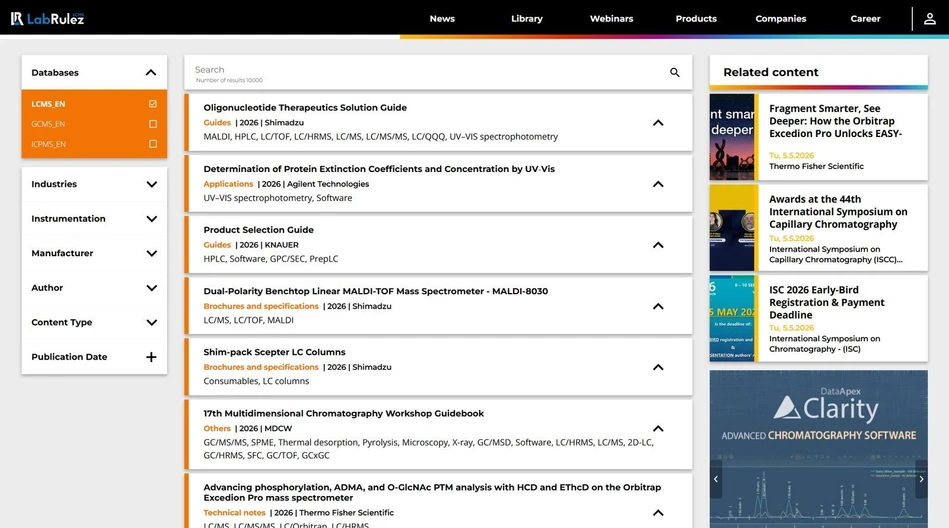Enable the ICPMS_EN database checkbox
The height and width of the screenshot is (528, 949).
coord(153,144)
